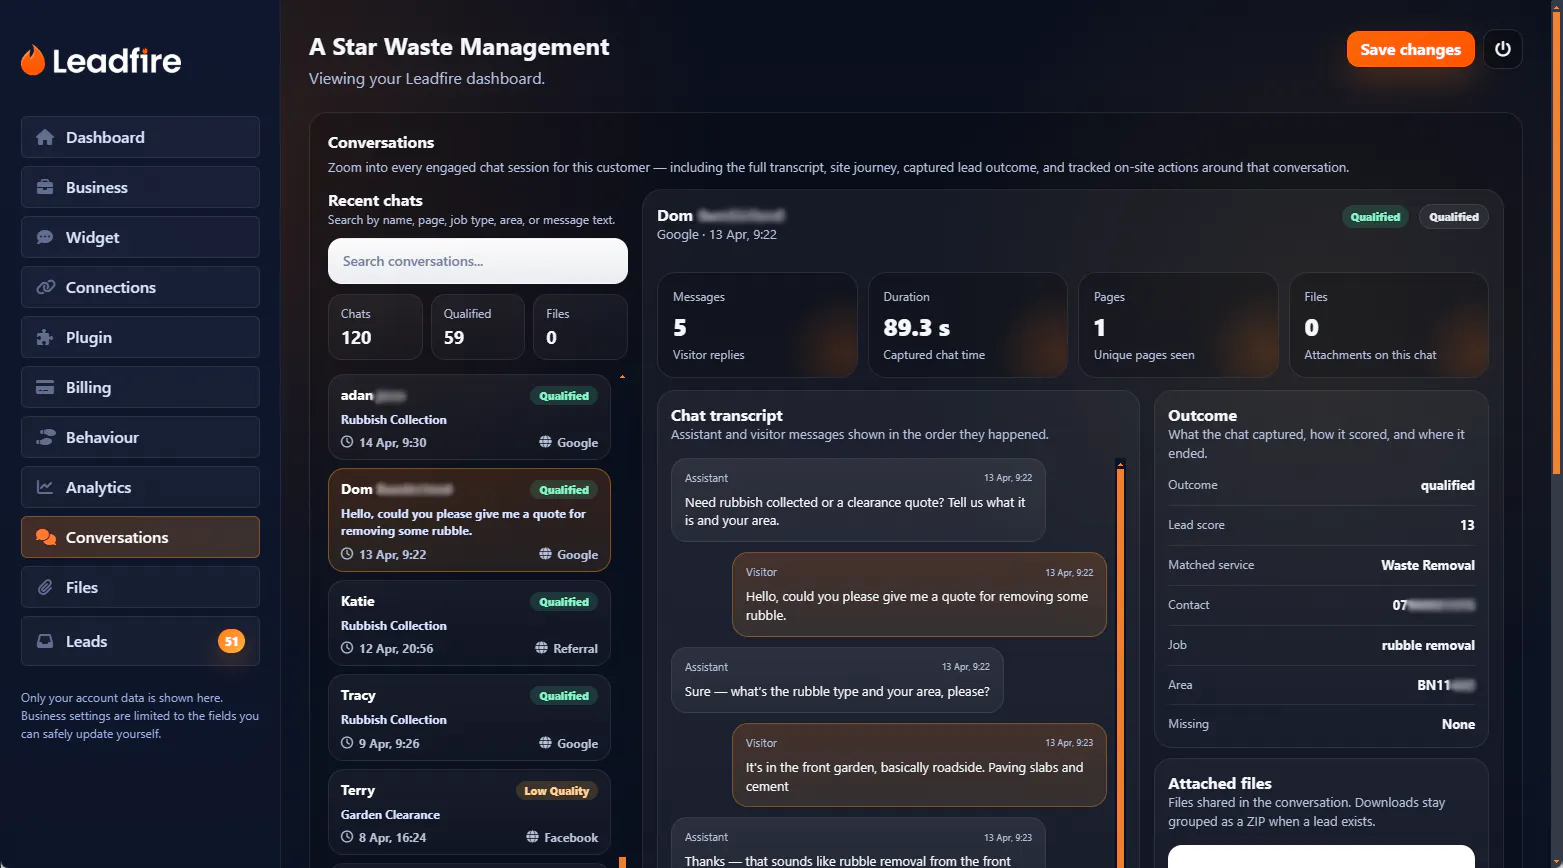Open Terry's Garden Clearance chat

point(469,812)
